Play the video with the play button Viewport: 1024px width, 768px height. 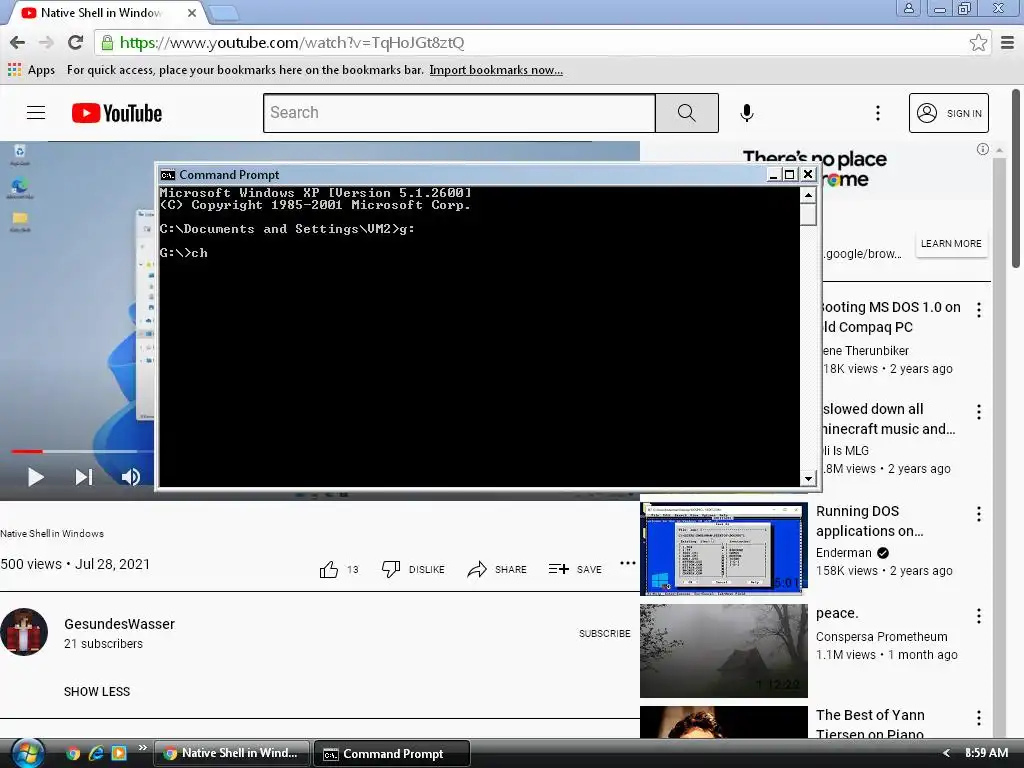[35, 477]
